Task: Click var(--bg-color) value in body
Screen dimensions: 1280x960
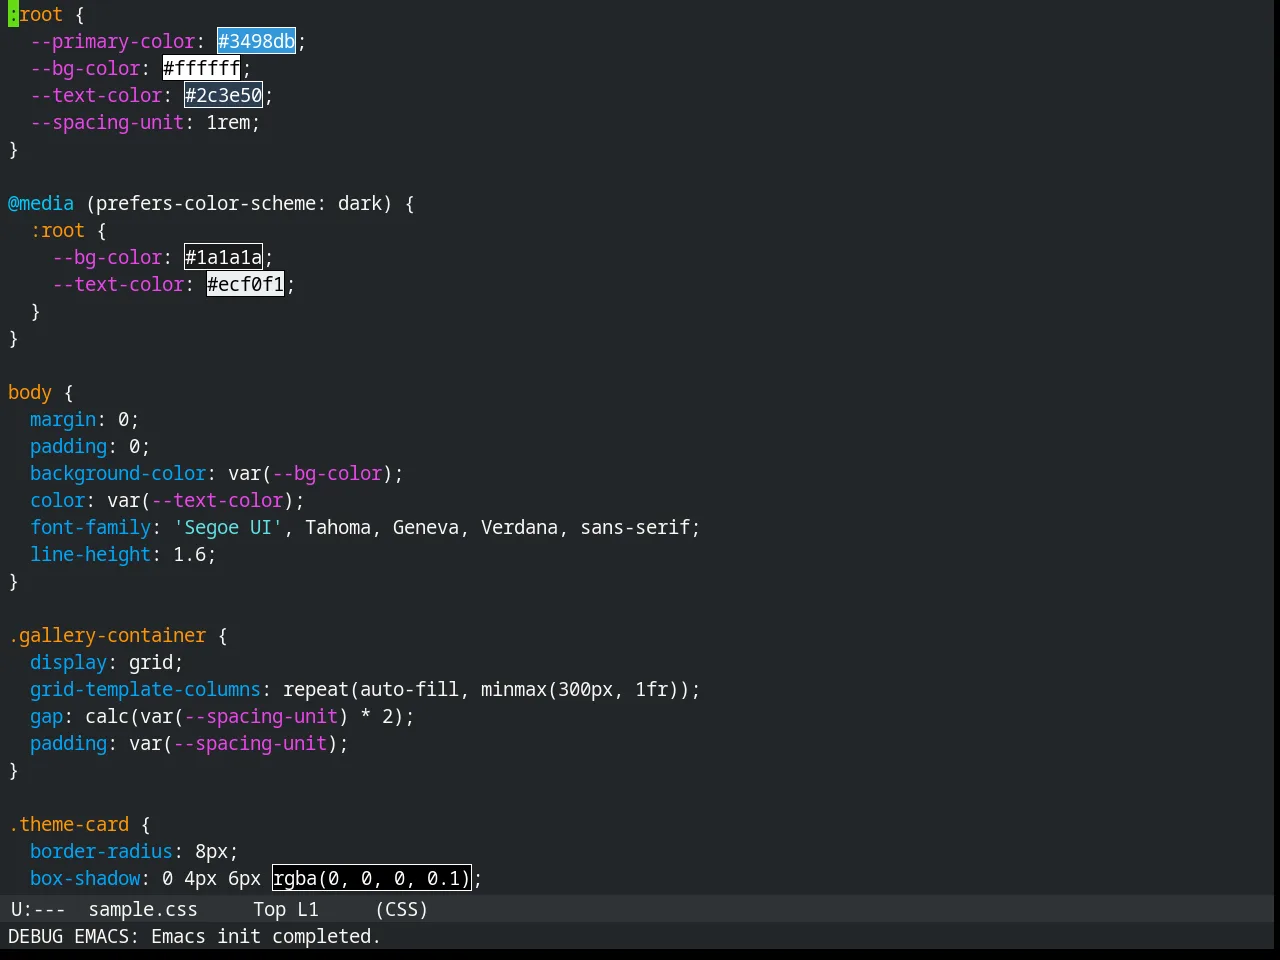Action: [310, 473]
